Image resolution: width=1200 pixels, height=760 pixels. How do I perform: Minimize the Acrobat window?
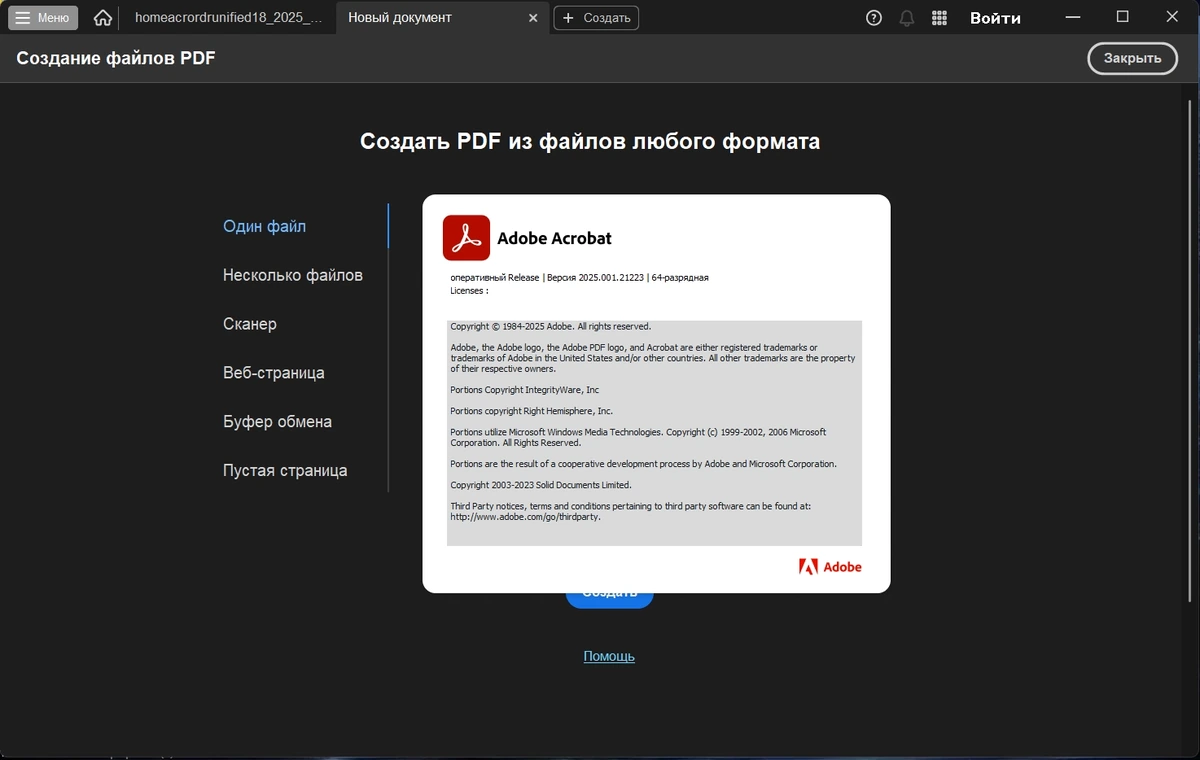(1073, 17)
